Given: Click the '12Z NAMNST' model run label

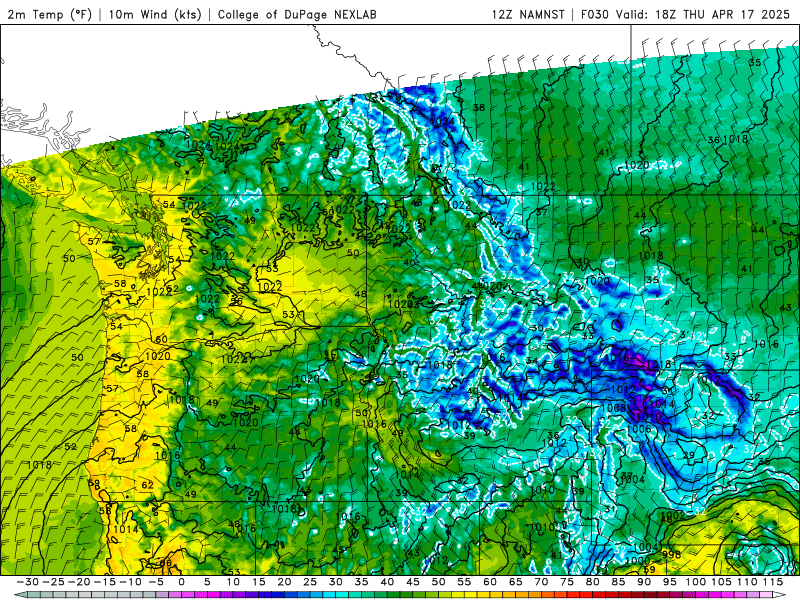Looking at the screenshot, I should point(528,14).
